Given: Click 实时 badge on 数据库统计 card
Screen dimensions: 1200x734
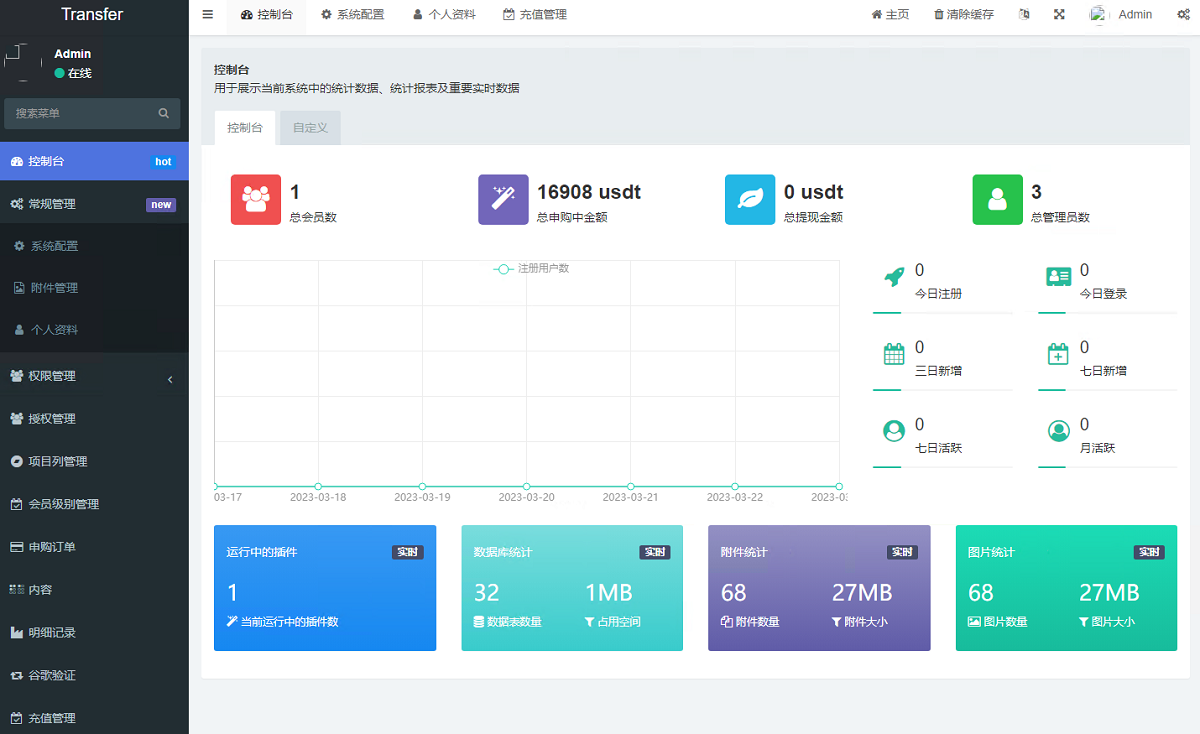Looking at the screenshot, I should [655, 552].
